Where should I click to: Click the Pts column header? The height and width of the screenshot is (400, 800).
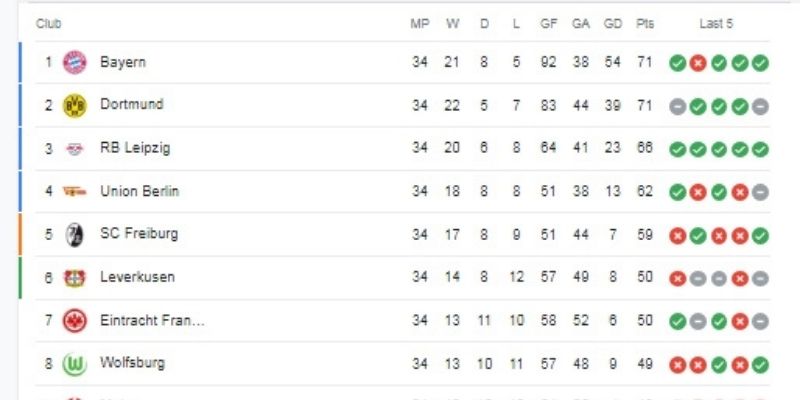(x=645, y=24)
